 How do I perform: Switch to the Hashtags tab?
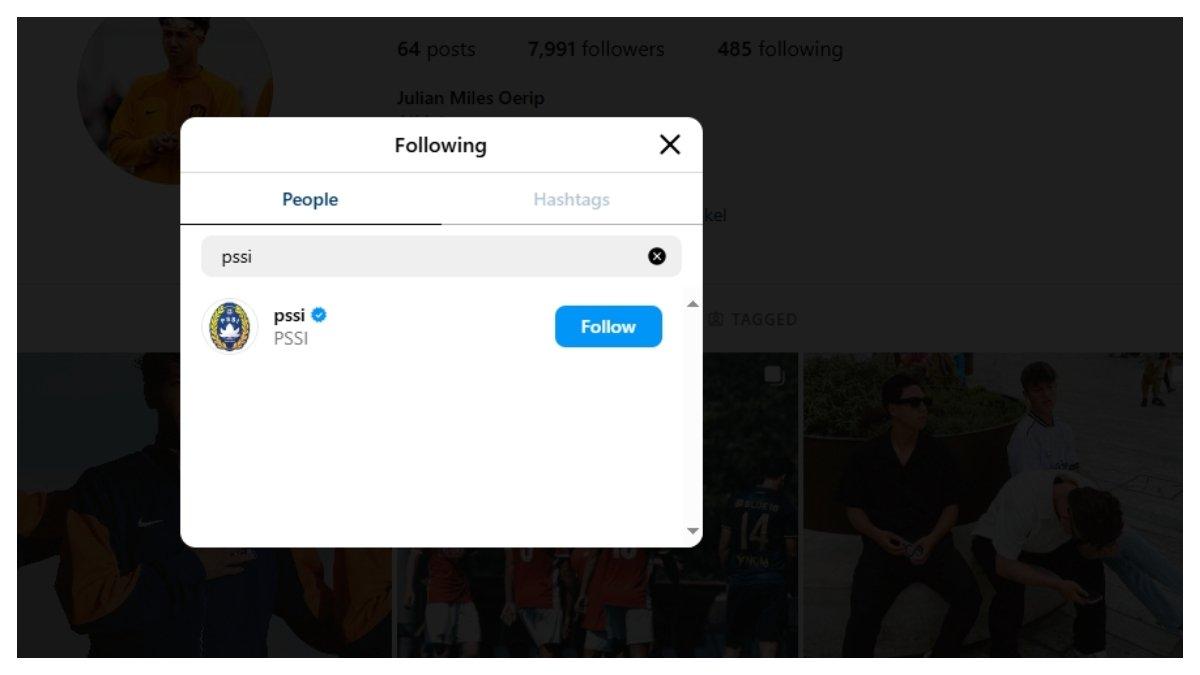pyautogui.click(x=571, y=199)
